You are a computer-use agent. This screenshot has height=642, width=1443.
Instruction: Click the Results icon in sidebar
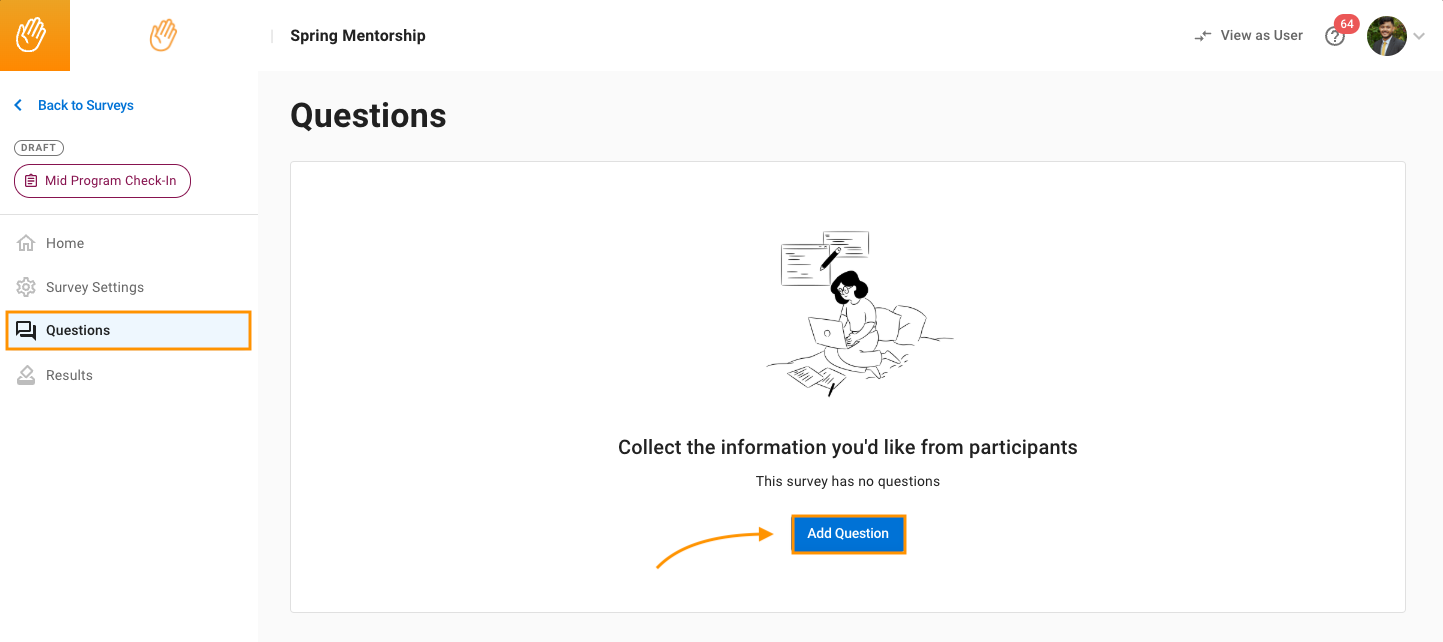[26, 375]
